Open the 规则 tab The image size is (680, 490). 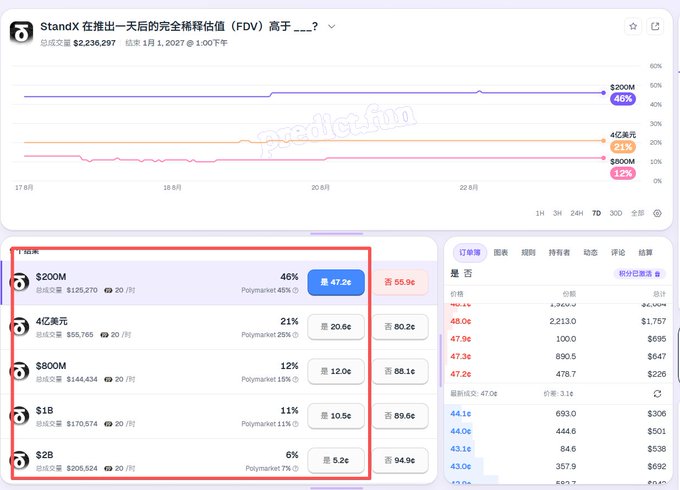tap(528, 252)
